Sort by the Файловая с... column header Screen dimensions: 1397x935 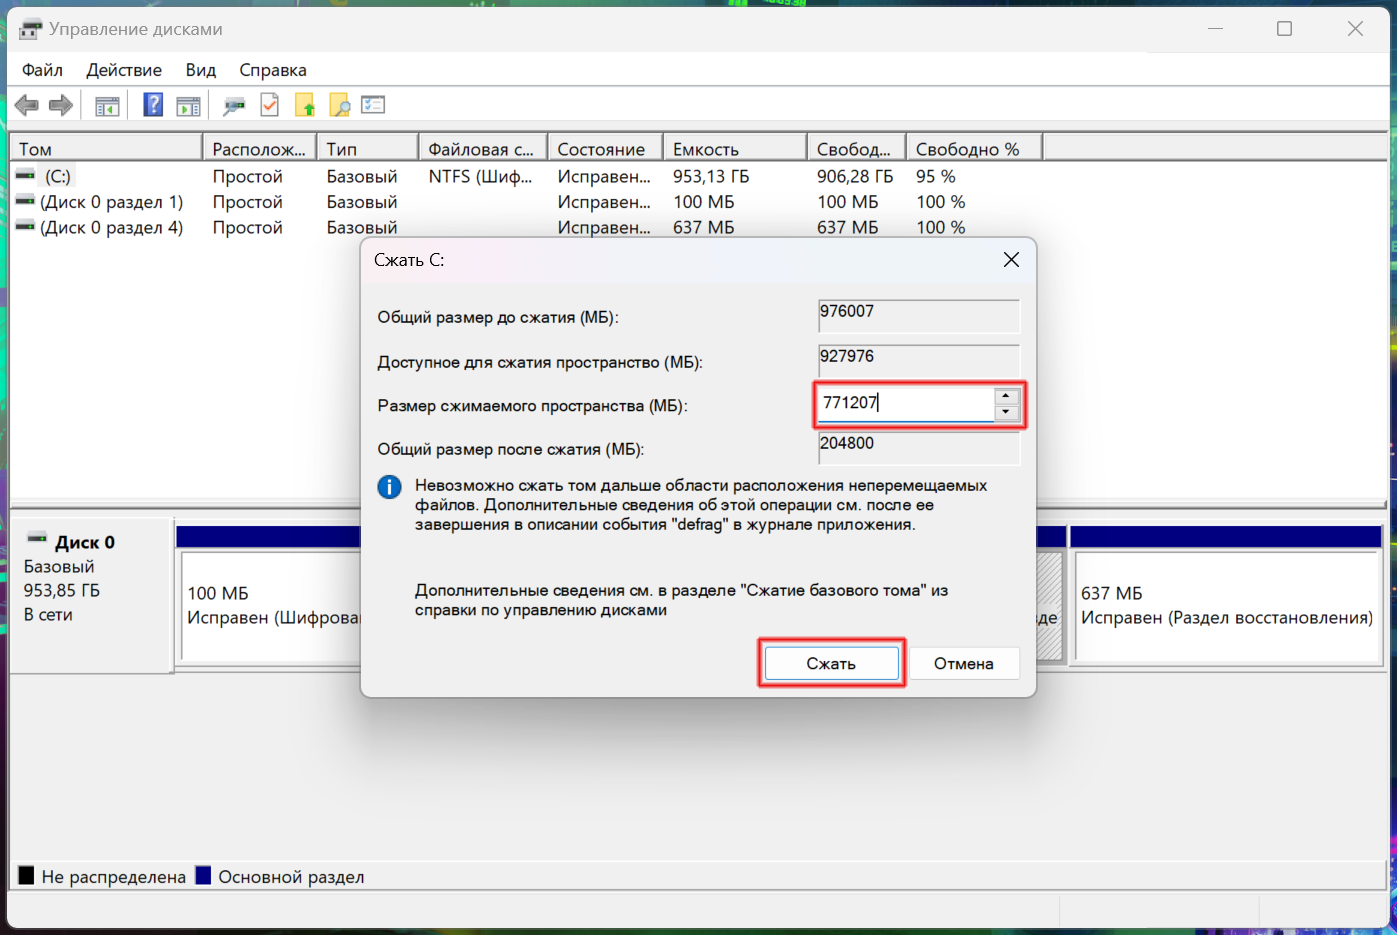click(483, 148)
